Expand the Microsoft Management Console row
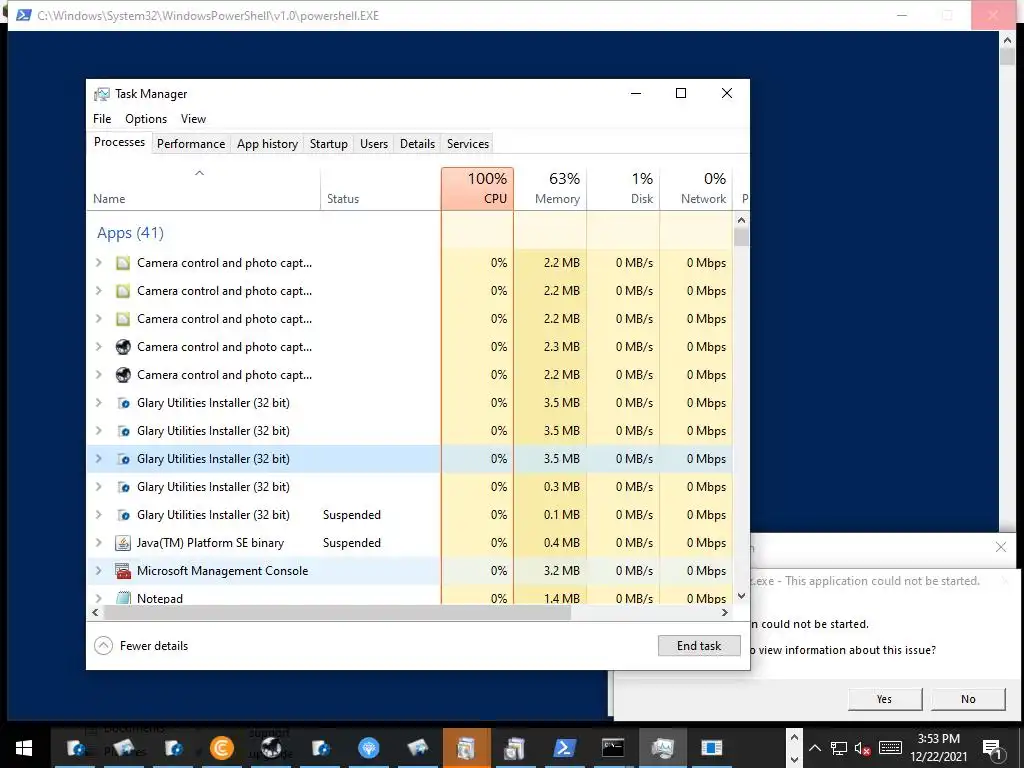This screenshot has height=768, width=1024. click(x=99, y=571)
